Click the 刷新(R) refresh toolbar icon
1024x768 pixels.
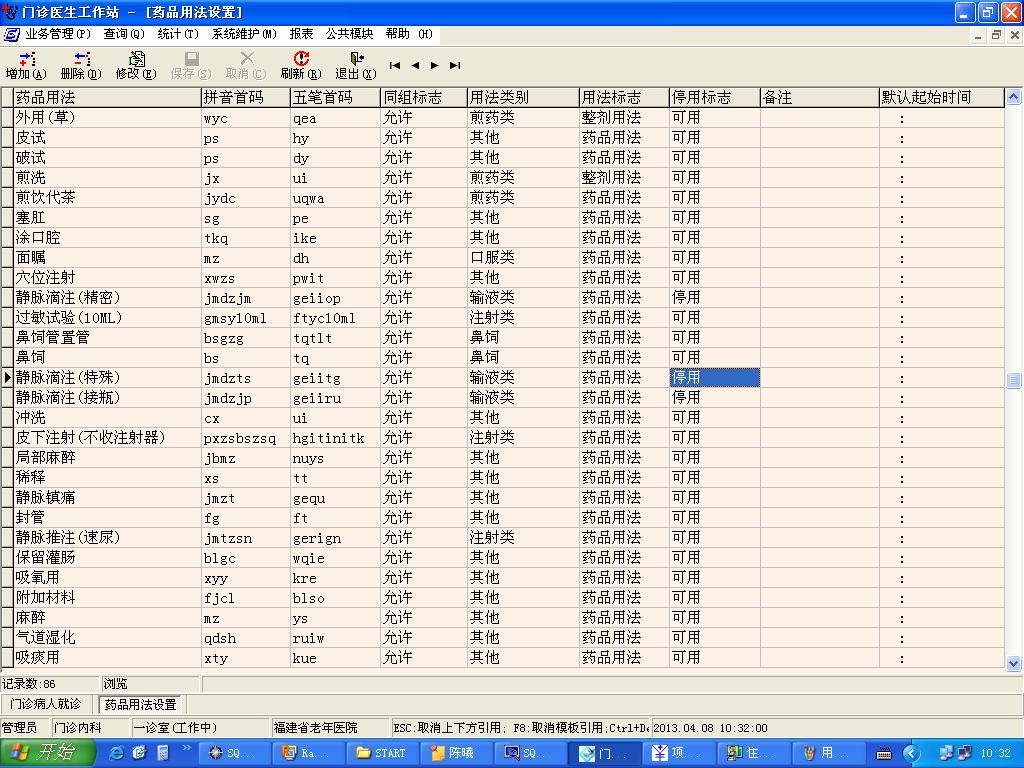[301, 65]
